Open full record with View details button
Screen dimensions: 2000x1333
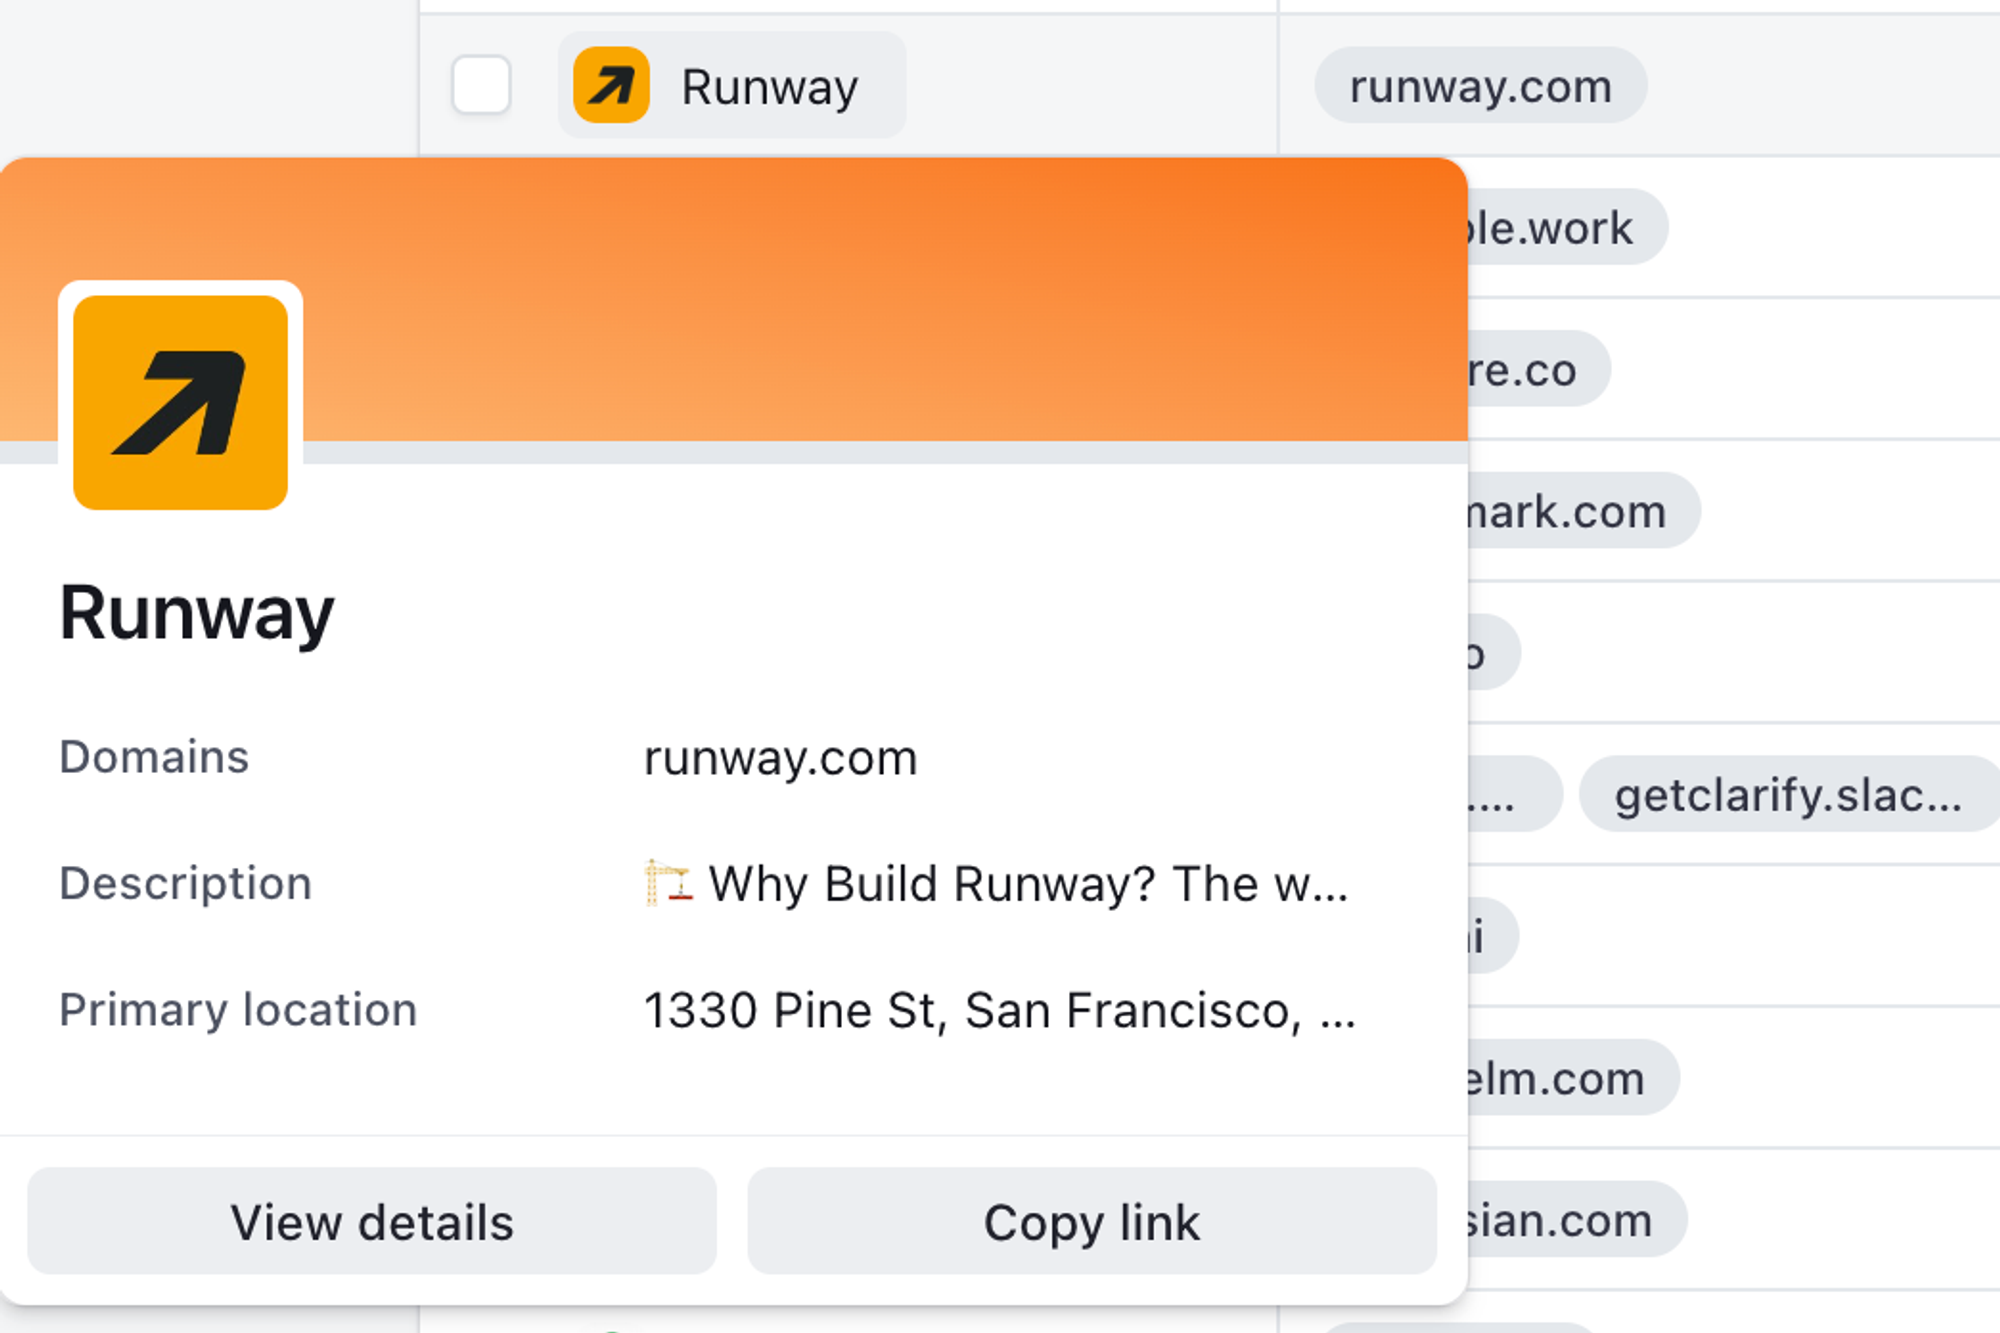372,1221
